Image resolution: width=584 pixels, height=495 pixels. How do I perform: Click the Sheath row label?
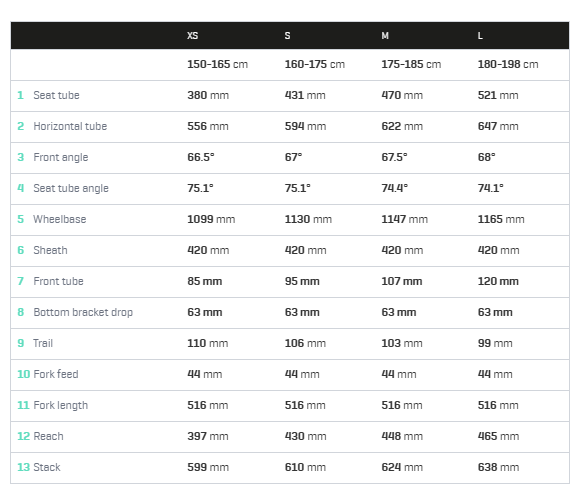point(50,250)
